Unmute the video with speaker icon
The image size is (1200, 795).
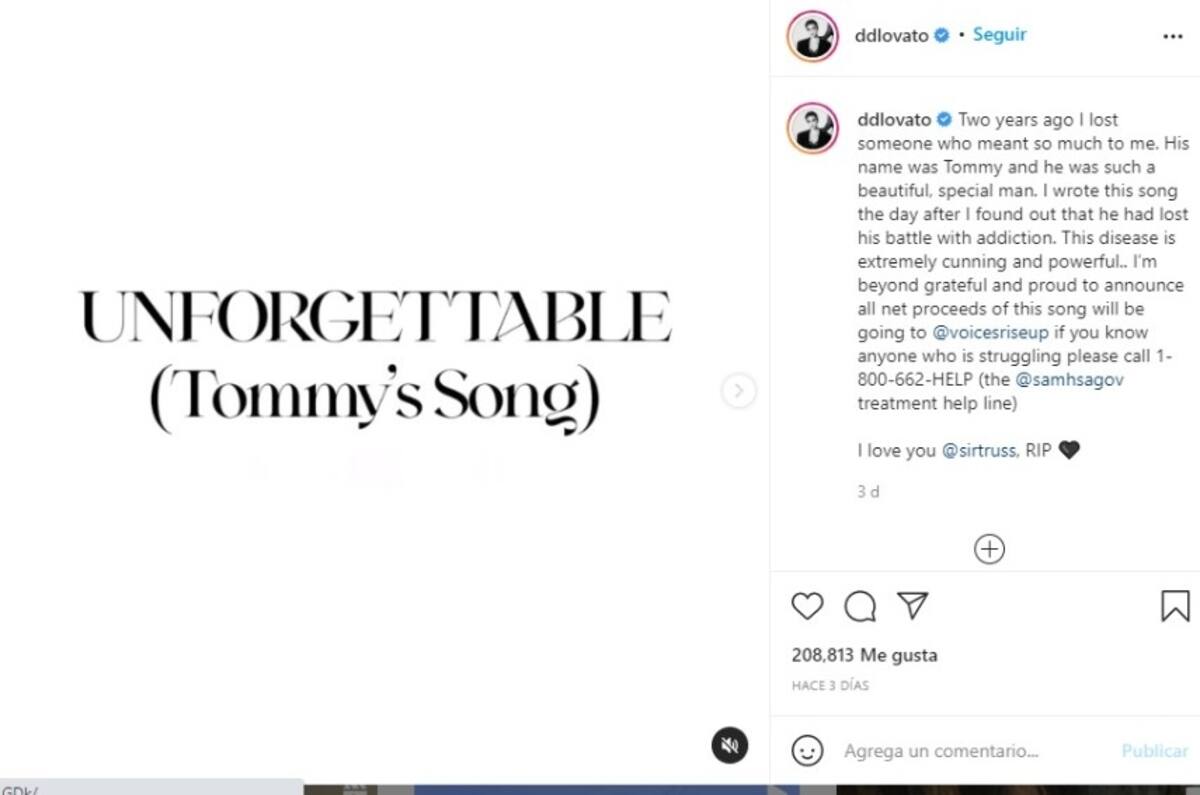[731, 745]
